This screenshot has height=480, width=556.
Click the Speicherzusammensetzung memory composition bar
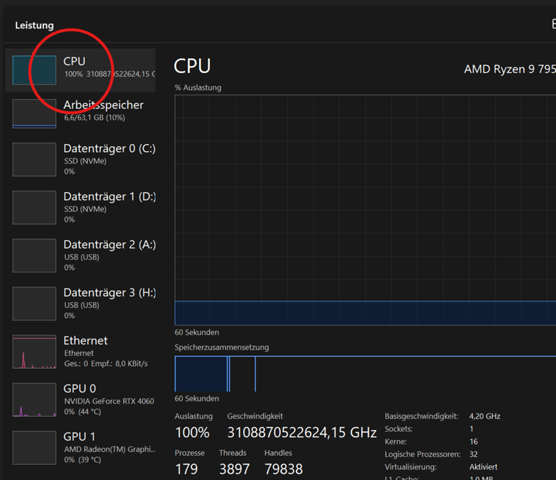365,374
